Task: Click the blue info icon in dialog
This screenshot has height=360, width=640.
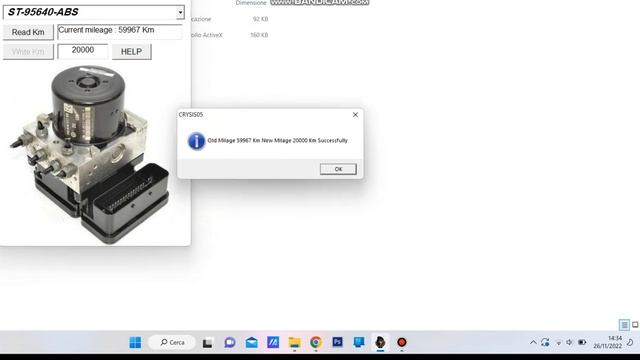Action: [x=196, y=141]
